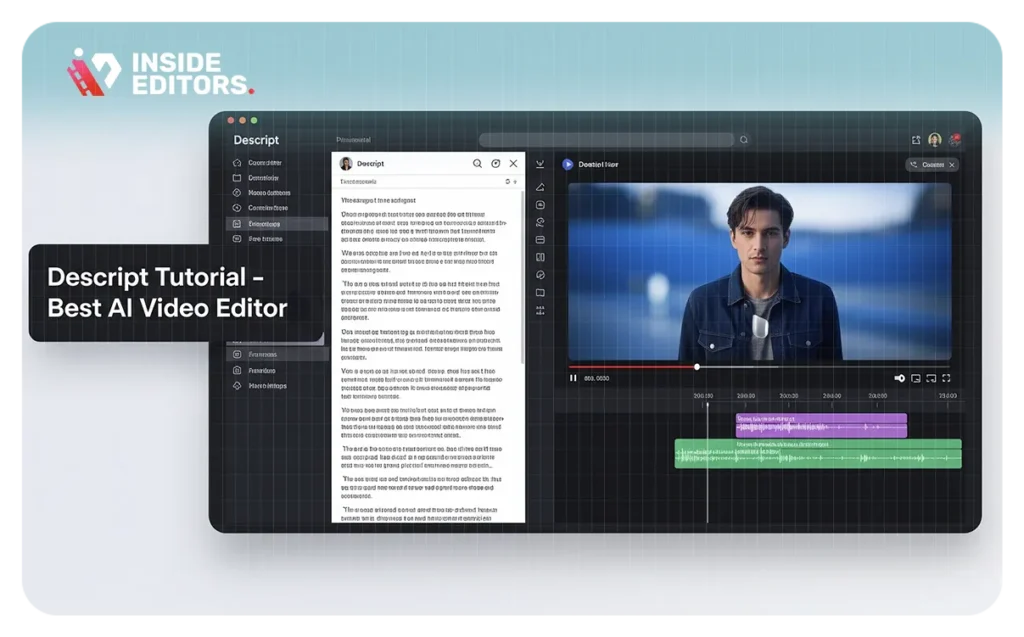Click circular refresh icon in transcript panel header
1024x637 pixels.
point(496,163)
